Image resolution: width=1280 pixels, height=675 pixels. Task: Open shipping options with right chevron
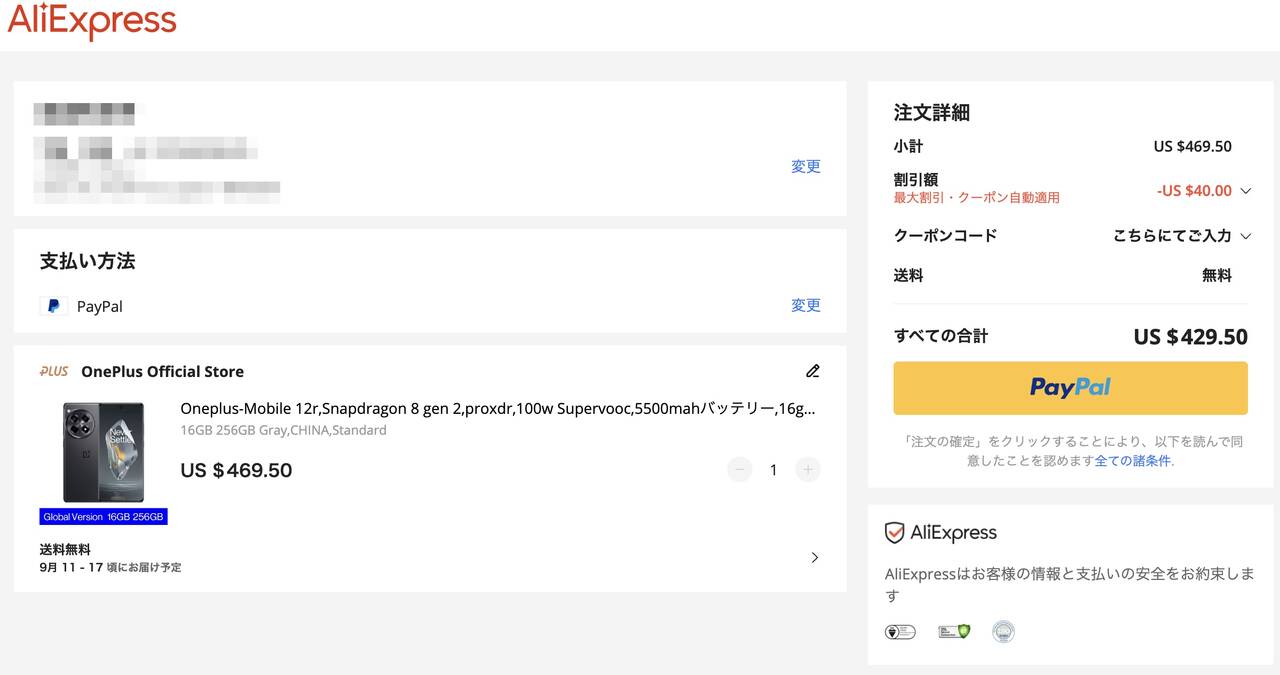point(814,557)
